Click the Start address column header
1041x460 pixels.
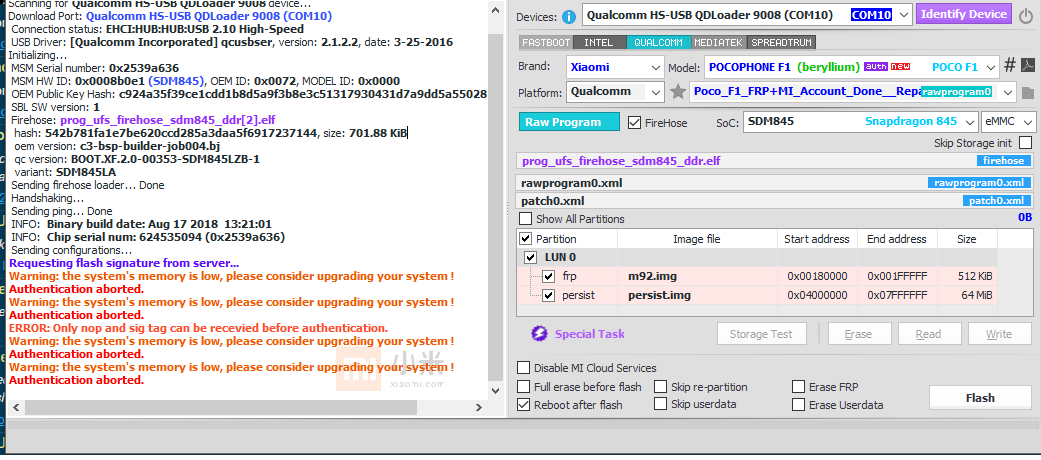(817, 239)
